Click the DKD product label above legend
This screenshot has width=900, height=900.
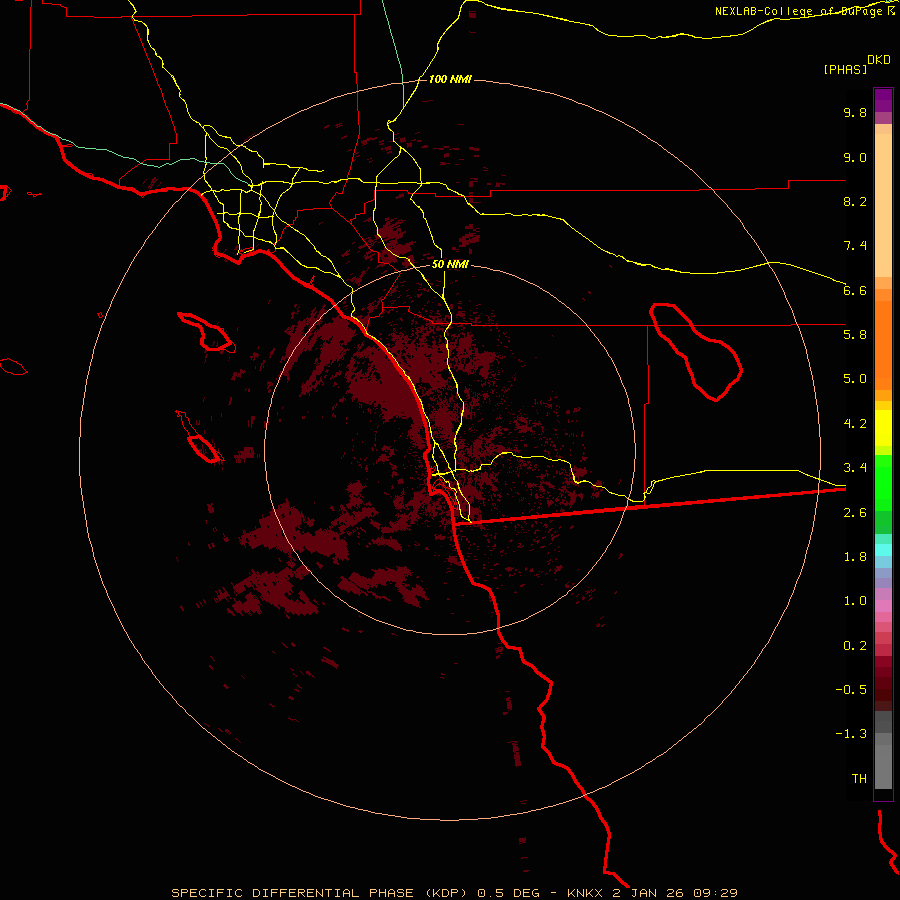[x=879, y=59]
